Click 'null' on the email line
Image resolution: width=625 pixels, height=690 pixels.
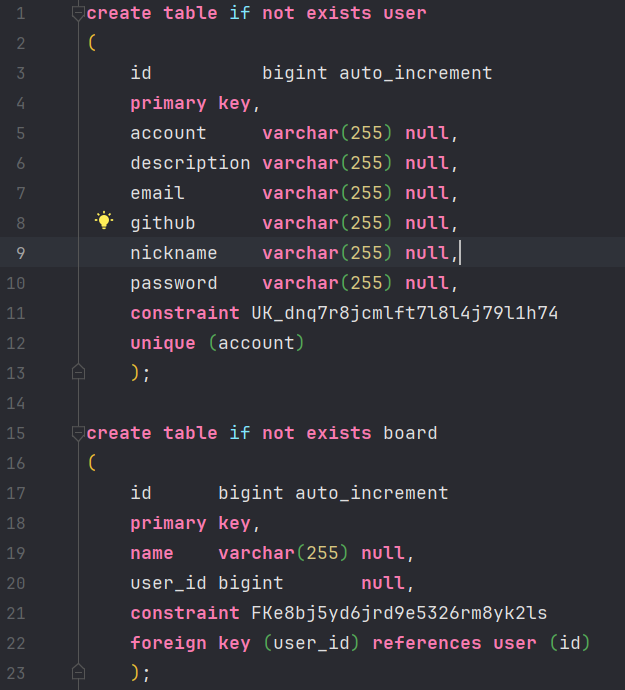(426, 193)
